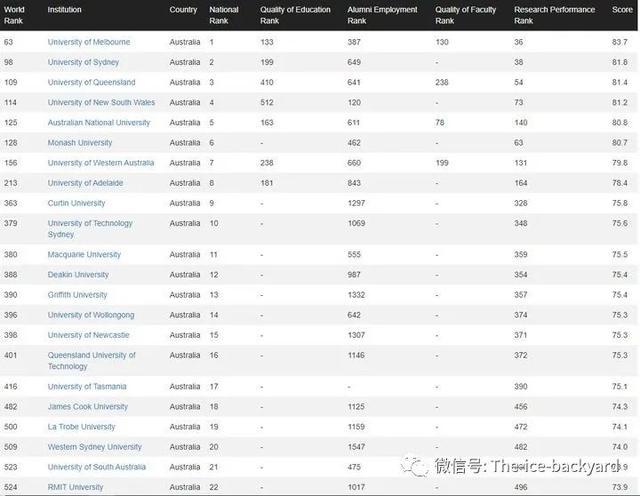Click the National Rank column header
This screenshot has height=496, width=640.
224,15
